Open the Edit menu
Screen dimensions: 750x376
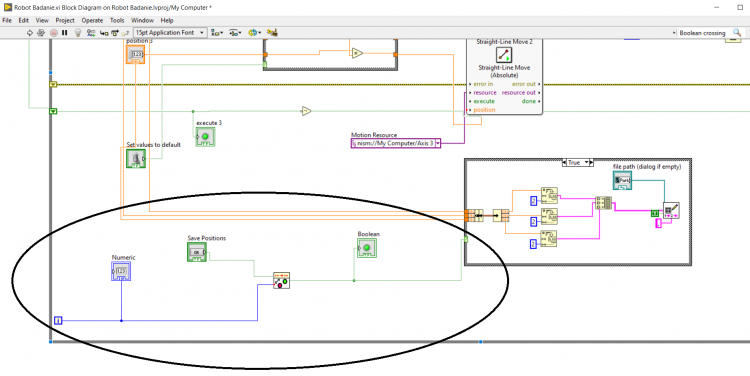[23, 21]
